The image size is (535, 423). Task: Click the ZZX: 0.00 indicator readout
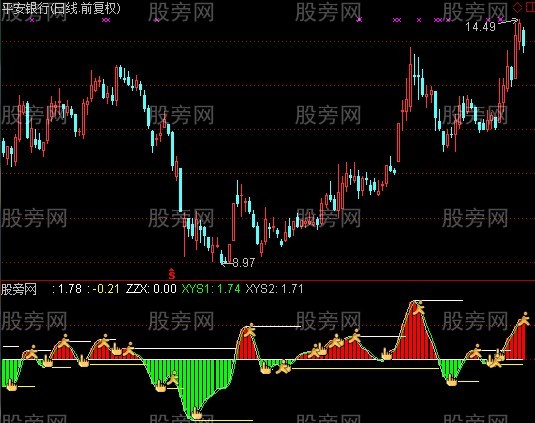[x=151, y=289]
